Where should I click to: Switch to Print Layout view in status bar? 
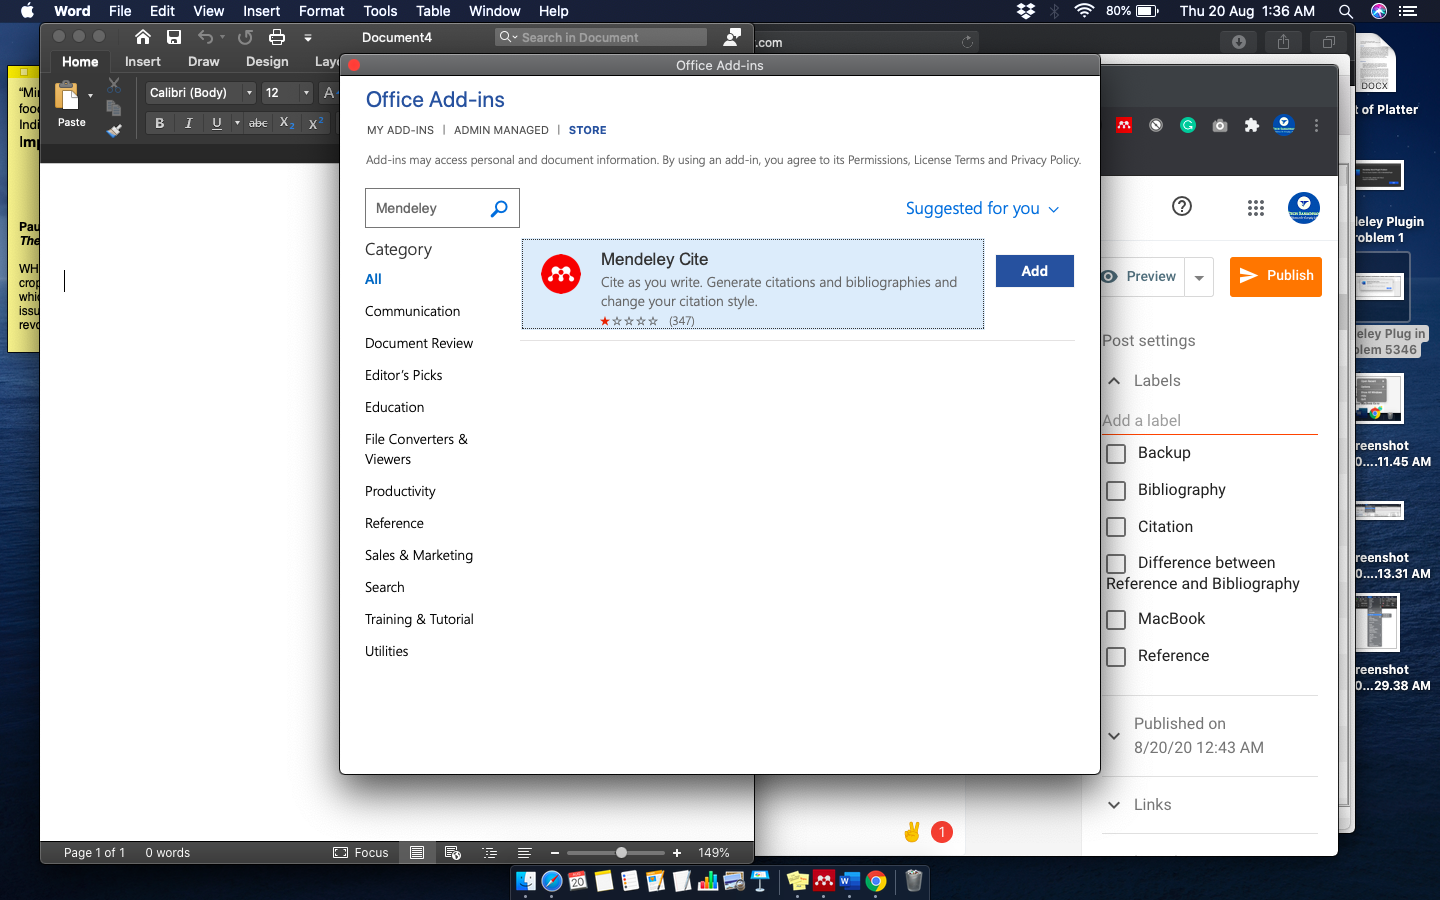(417, 853)
